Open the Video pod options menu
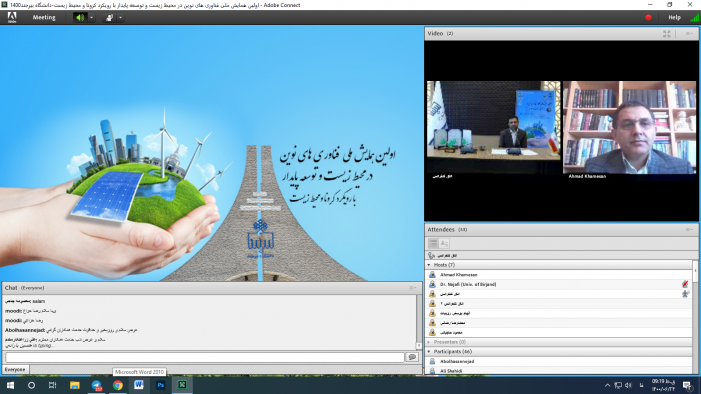701x394 pixels. click(688, 34)
